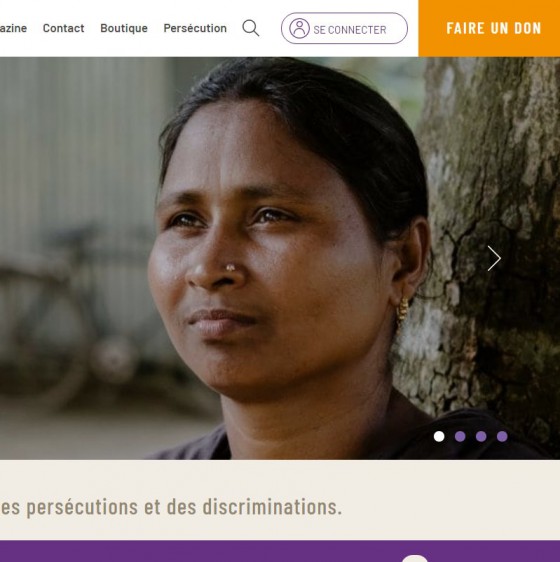This screenshot has width=560, height=562.
Task: Advance carousel with the right arrow
Action: click(x=494, y=258)
